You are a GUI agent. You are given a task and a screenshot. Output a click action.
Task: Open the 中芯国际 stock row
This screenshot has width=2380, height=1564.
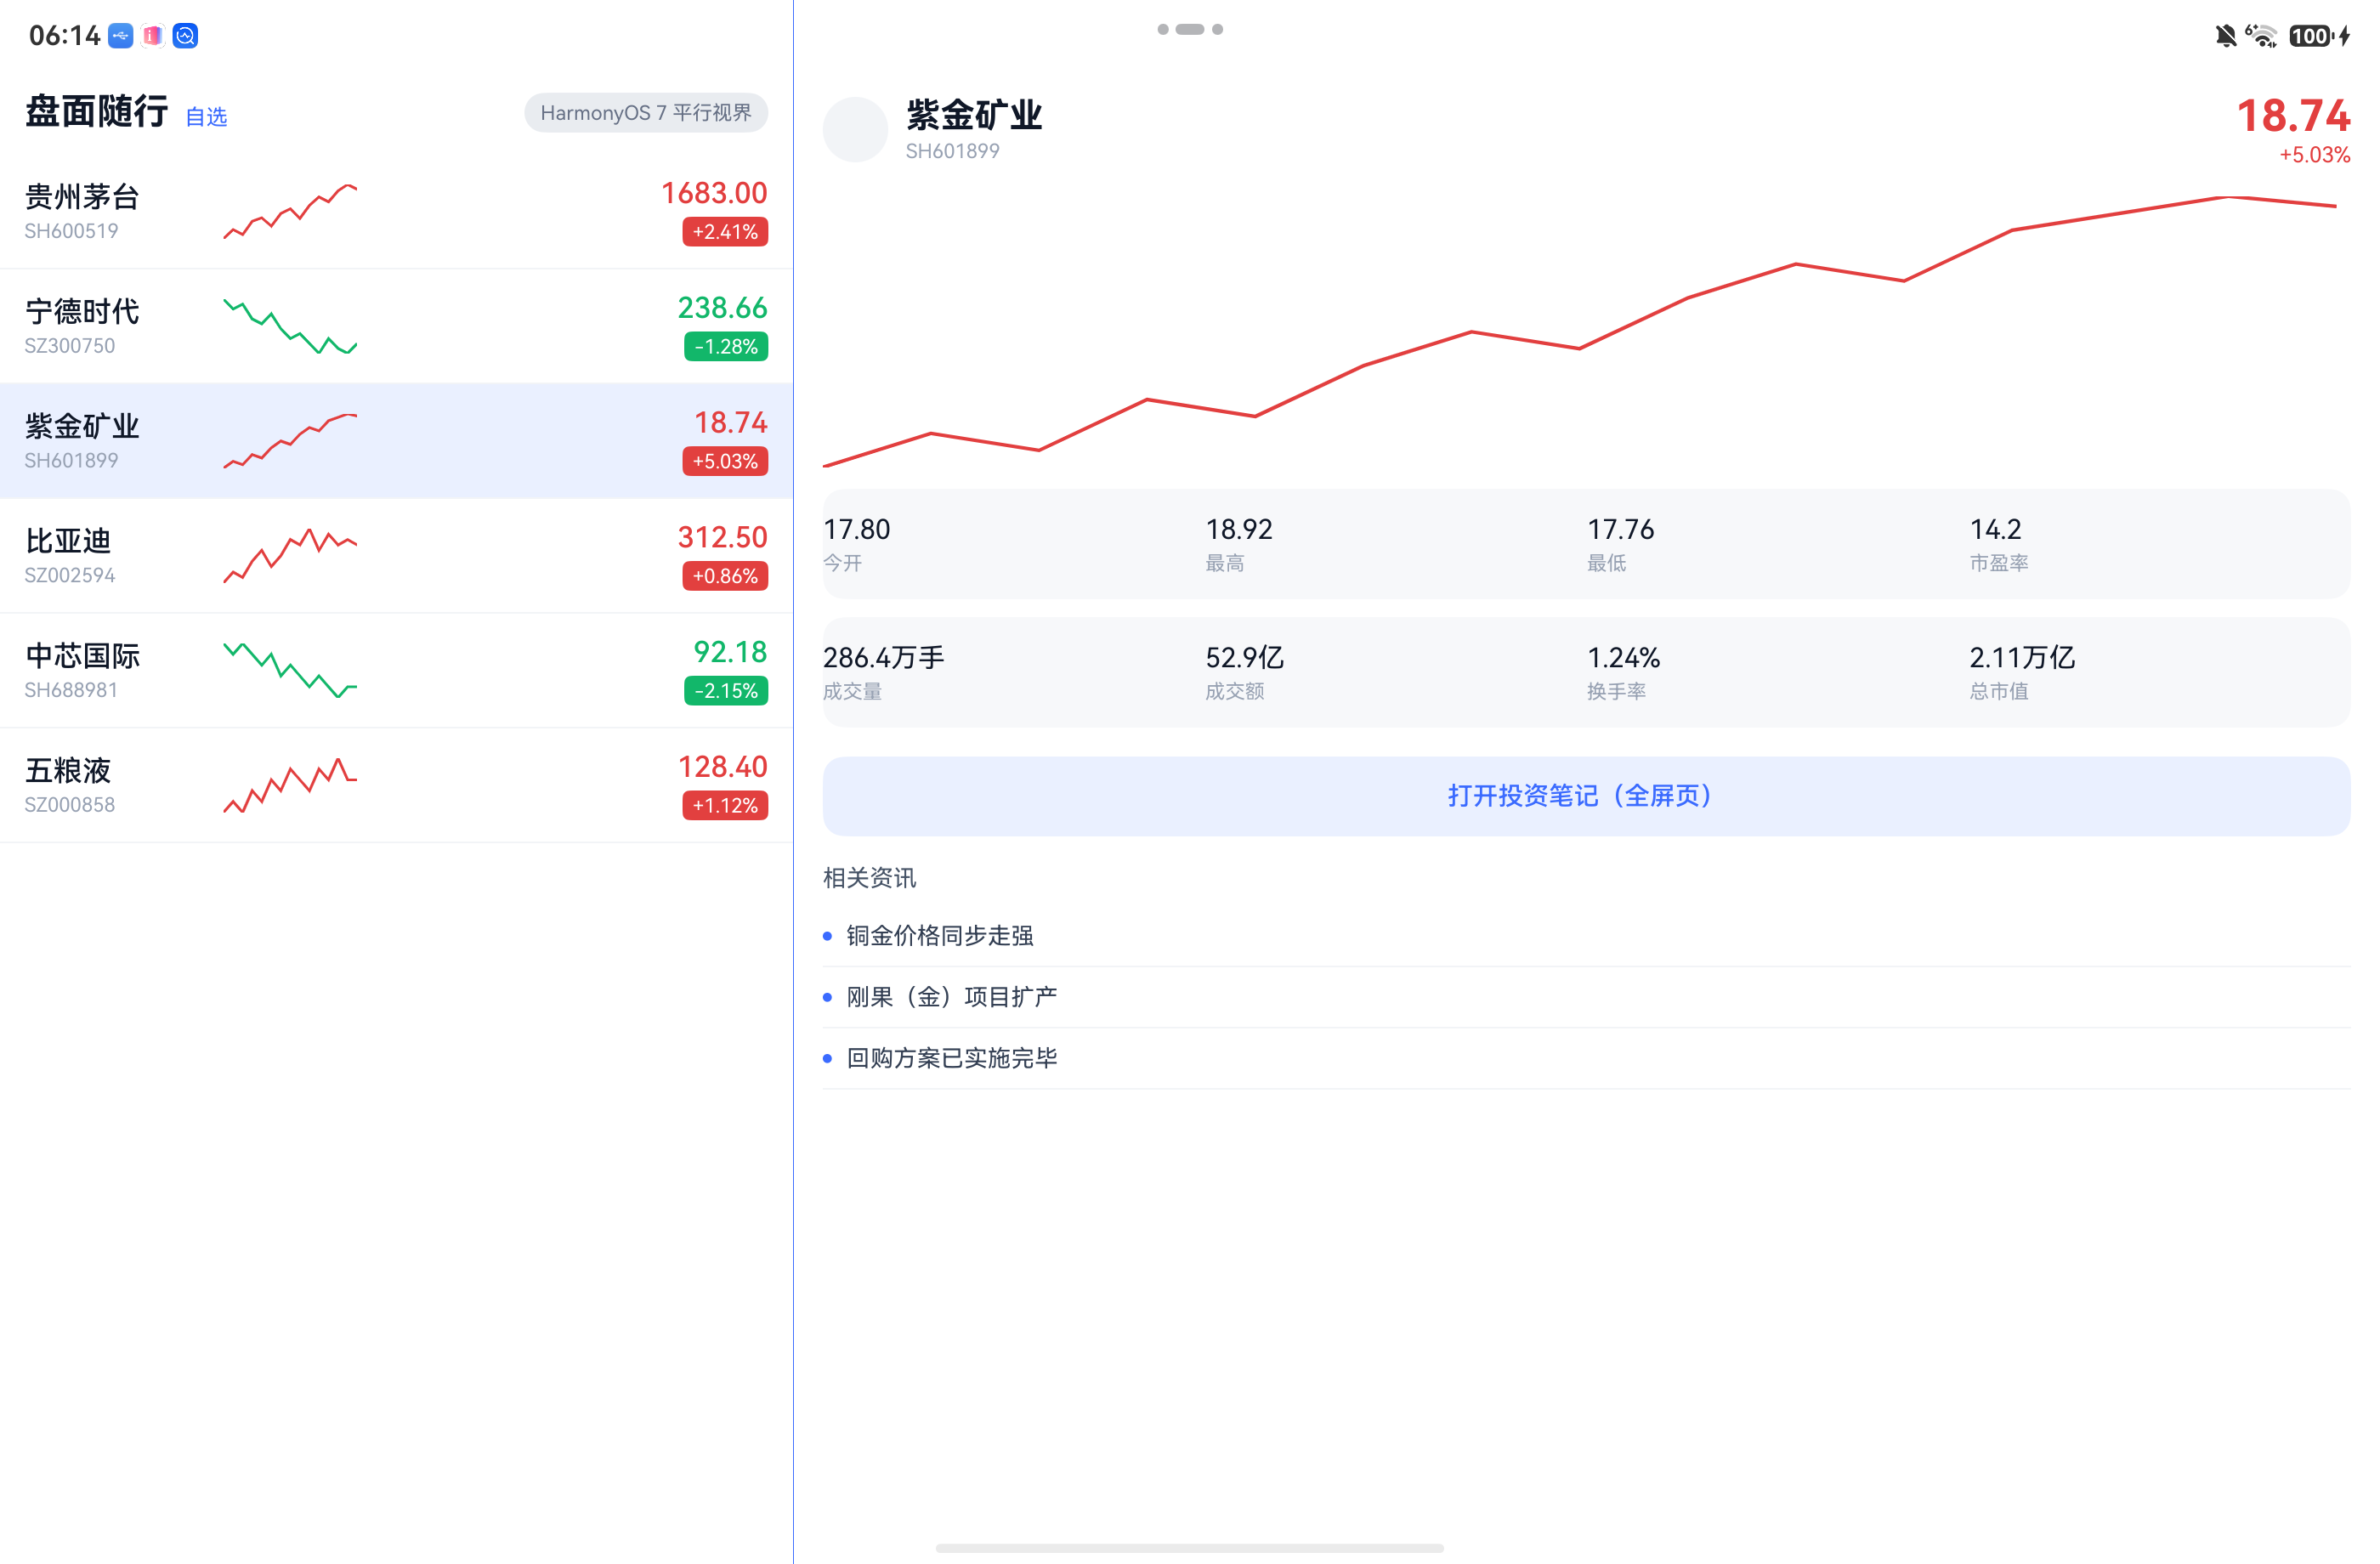pyautogui.click(x=396, y=671)
